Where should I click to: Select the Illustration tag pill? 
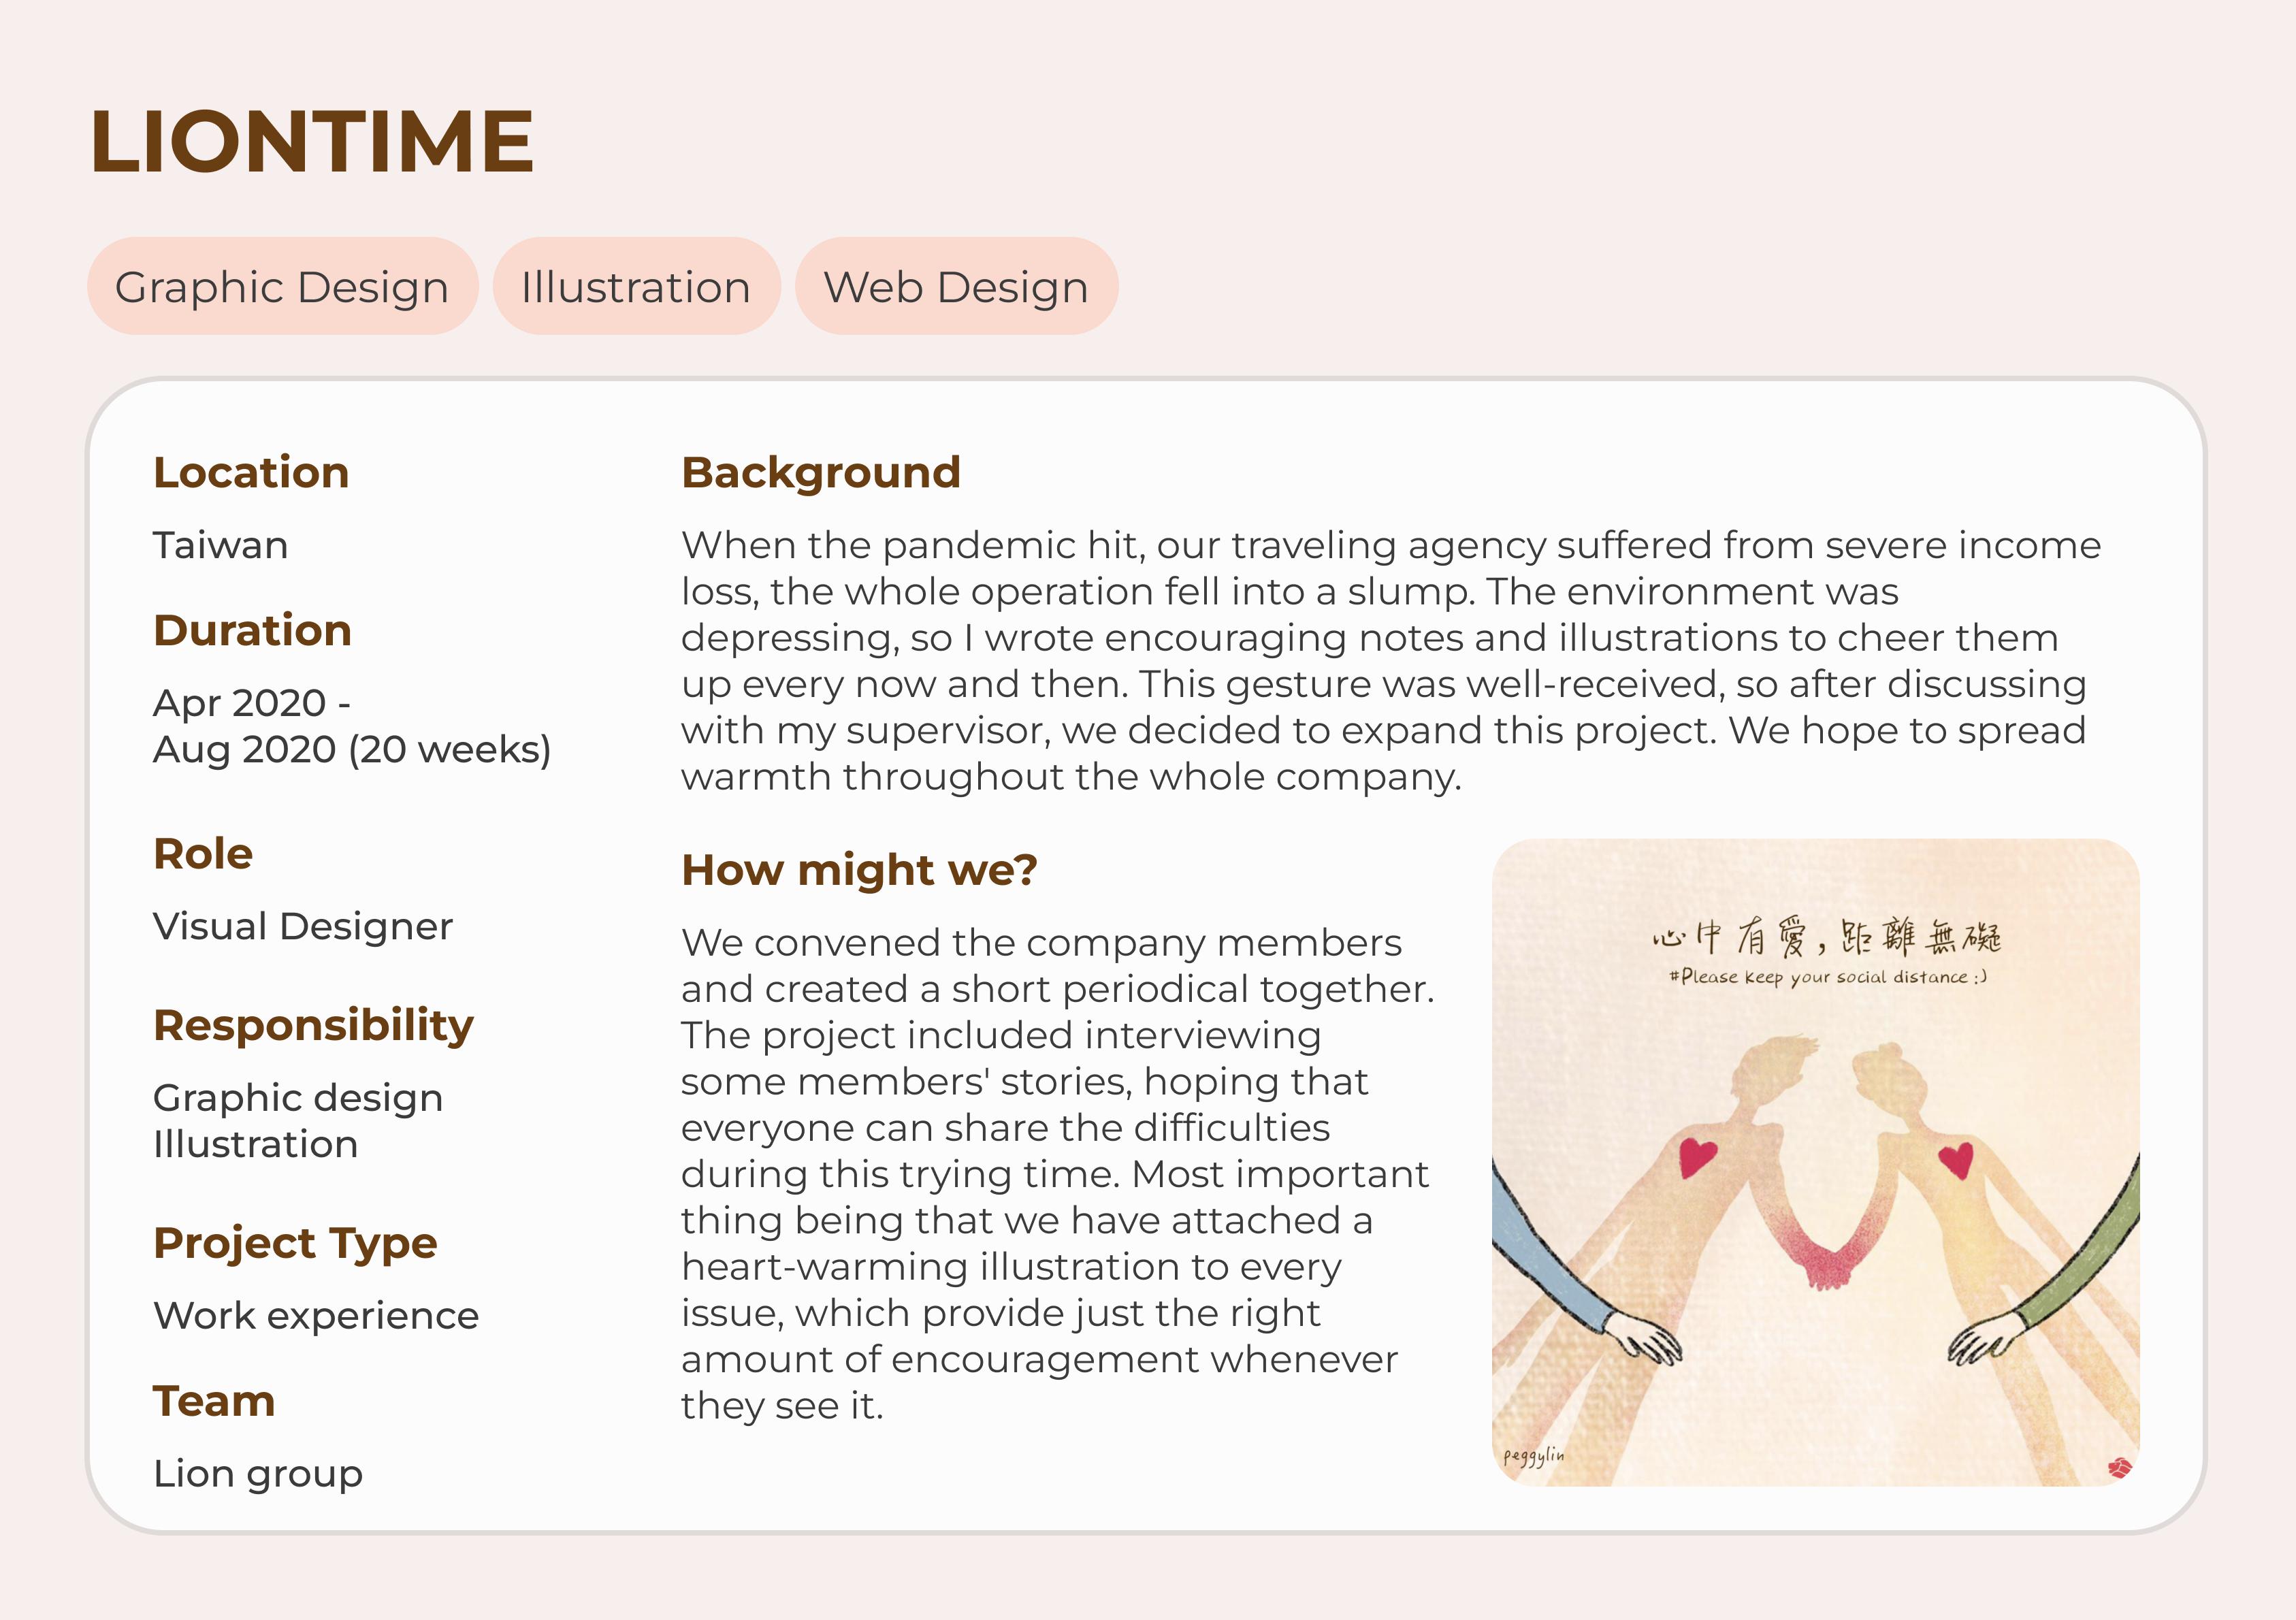pyautogui.click(x=636, y=287)
